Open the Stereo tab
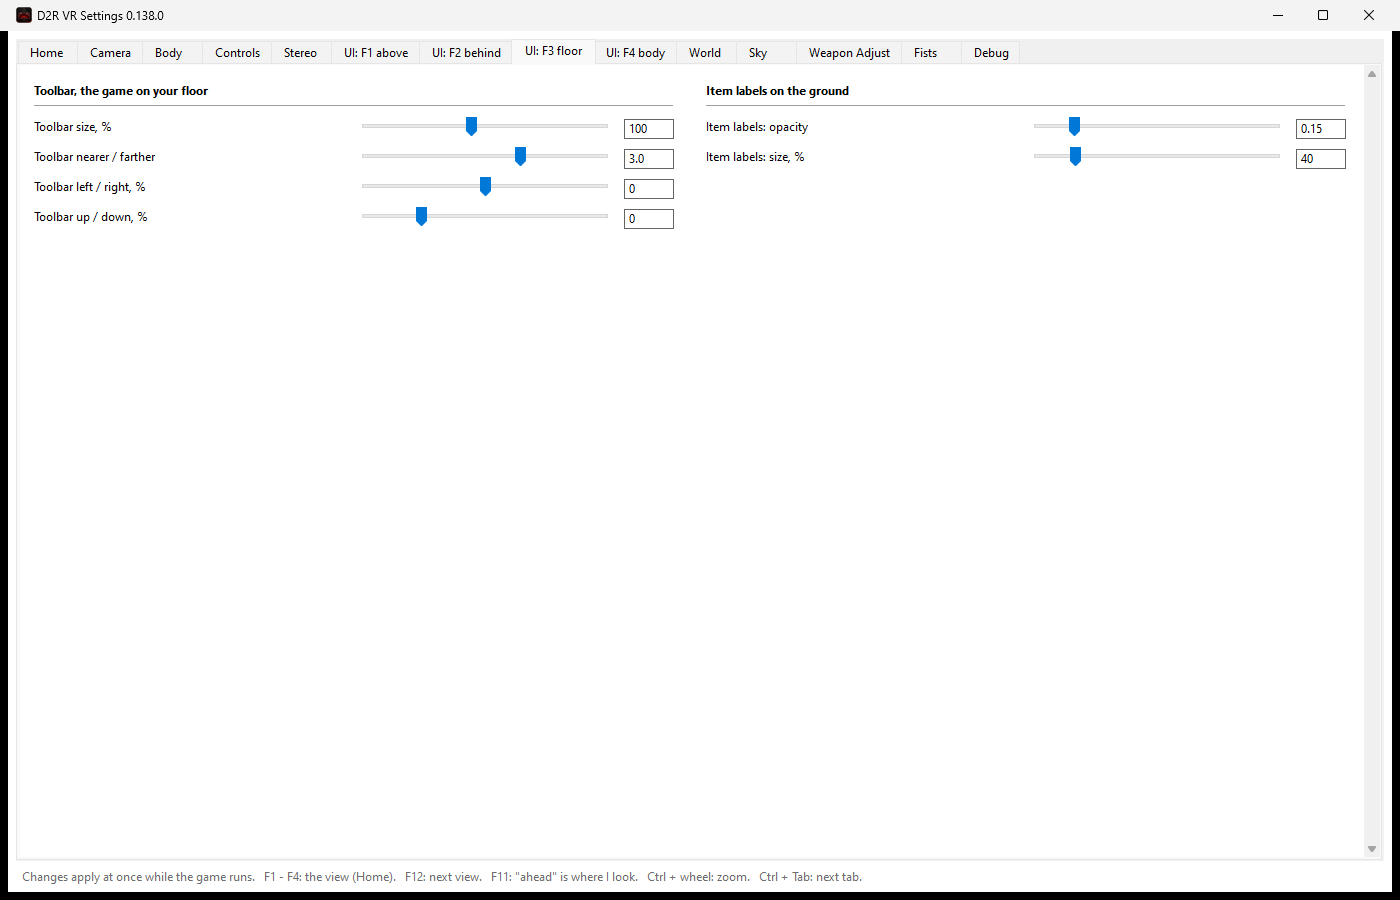 click(300, 53)
